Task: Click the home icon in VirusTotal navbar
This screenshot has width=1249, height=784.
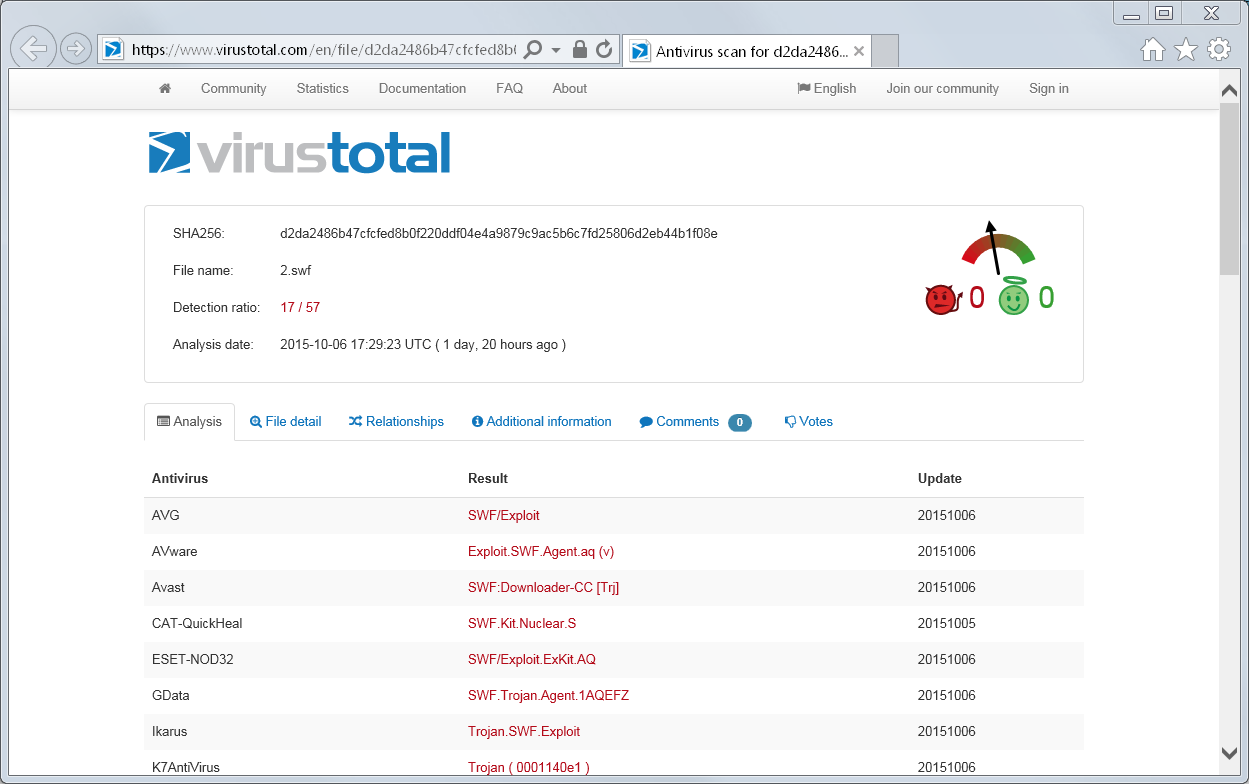Action: (x=165, y=88)
